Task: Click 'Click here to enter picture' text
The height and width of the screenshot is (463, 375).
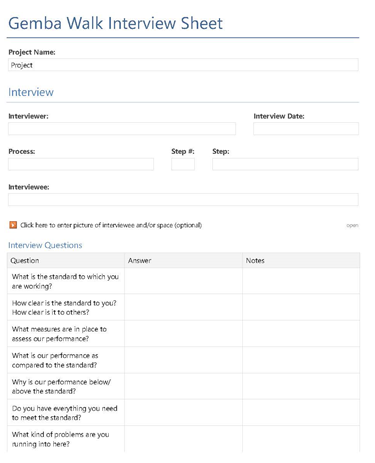Action: (111, 225)
